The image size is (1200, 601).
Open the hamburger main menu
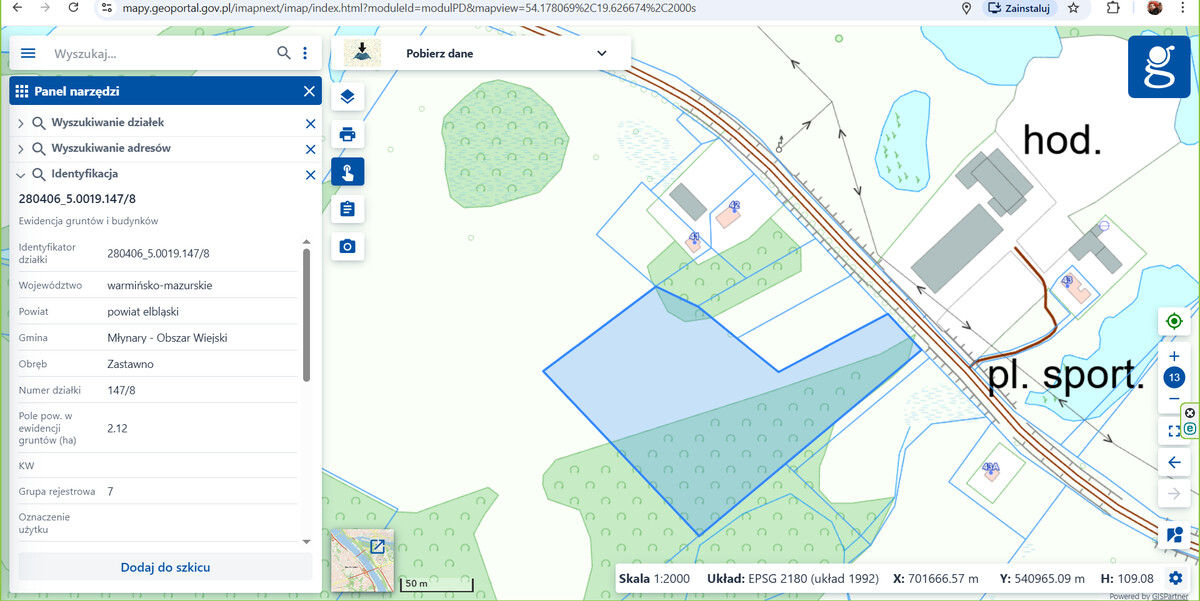pos(28,53)
